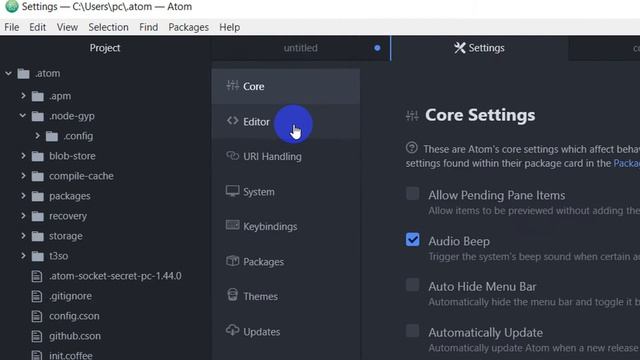Click the Editor code brackets icon
The width and height of the screenshot is (640, 360).
[x=233, y=121]
